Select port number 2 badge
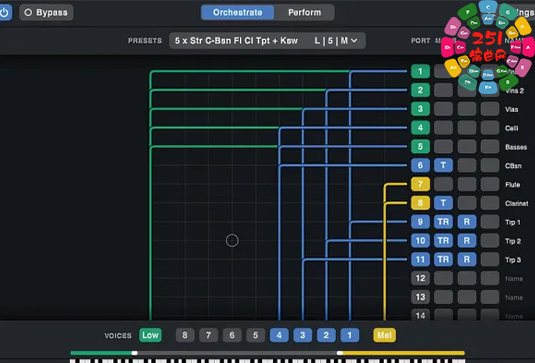 420,90
